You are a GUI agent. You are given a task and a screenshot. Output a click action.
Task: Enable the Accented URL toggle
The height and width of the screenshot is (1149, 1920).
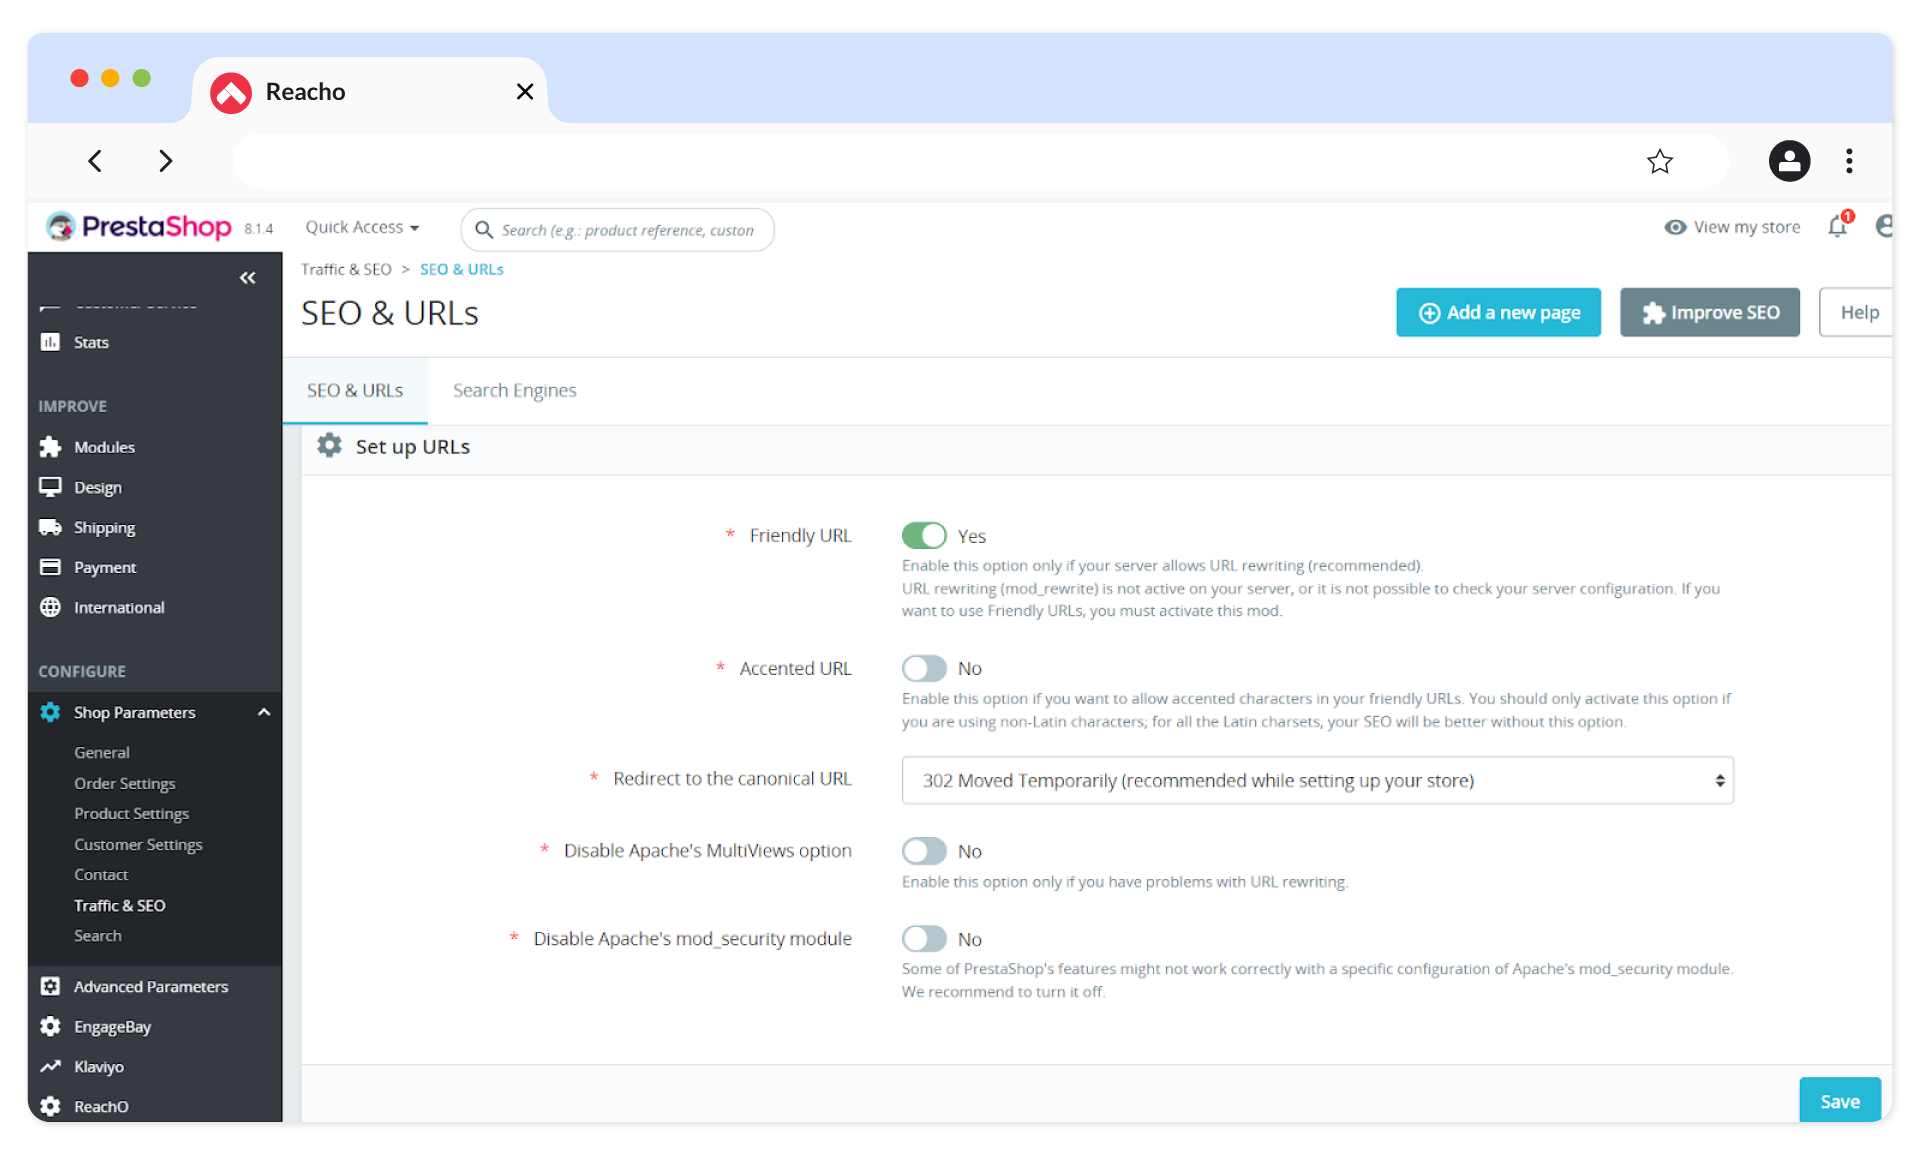(x=923, y=668)
